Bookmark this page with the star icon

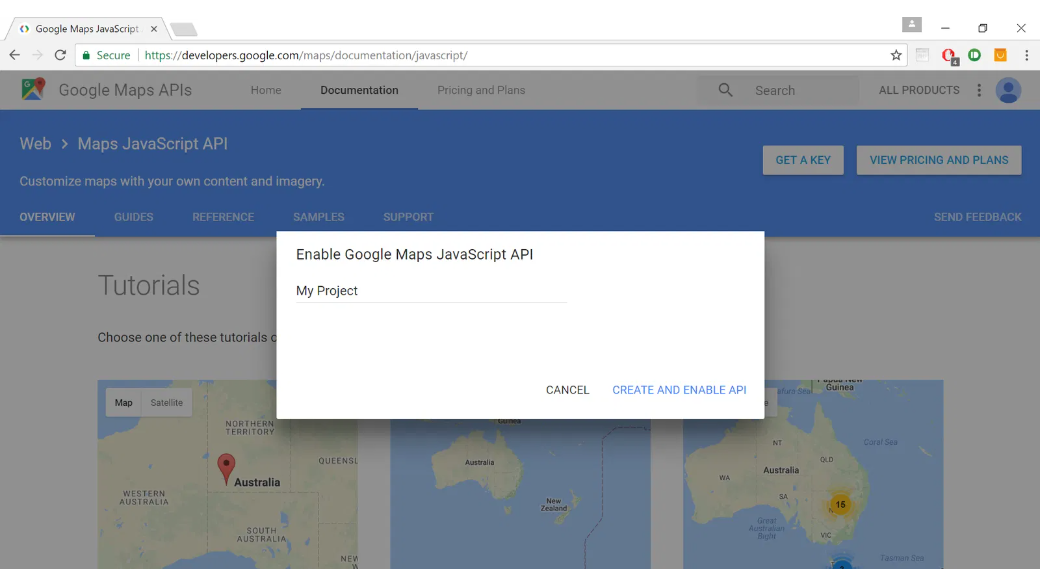pyautogui.click(x=896, y=55)
